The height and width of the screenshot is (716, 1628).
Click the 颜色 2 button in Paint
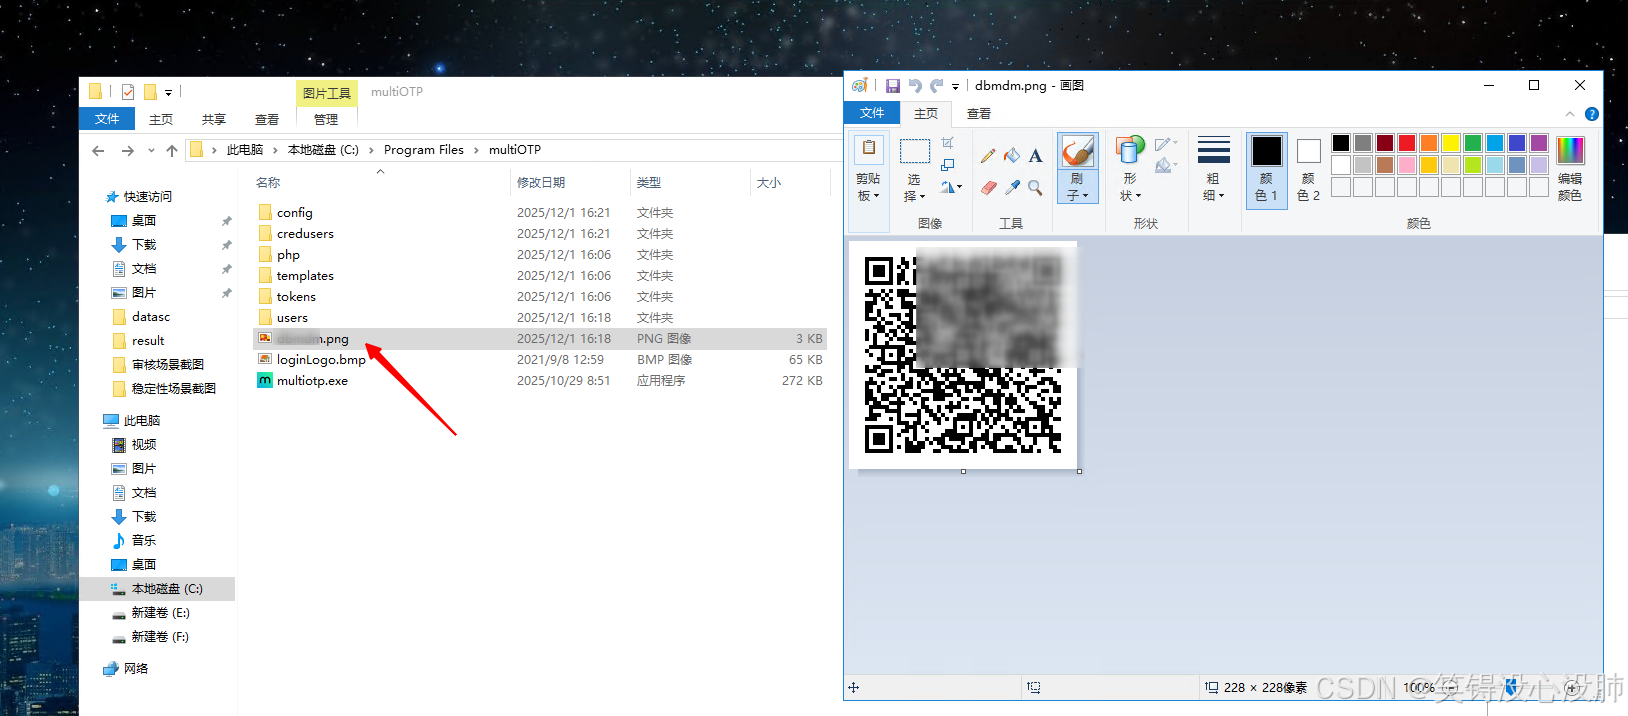click(x=1308, y=169)
